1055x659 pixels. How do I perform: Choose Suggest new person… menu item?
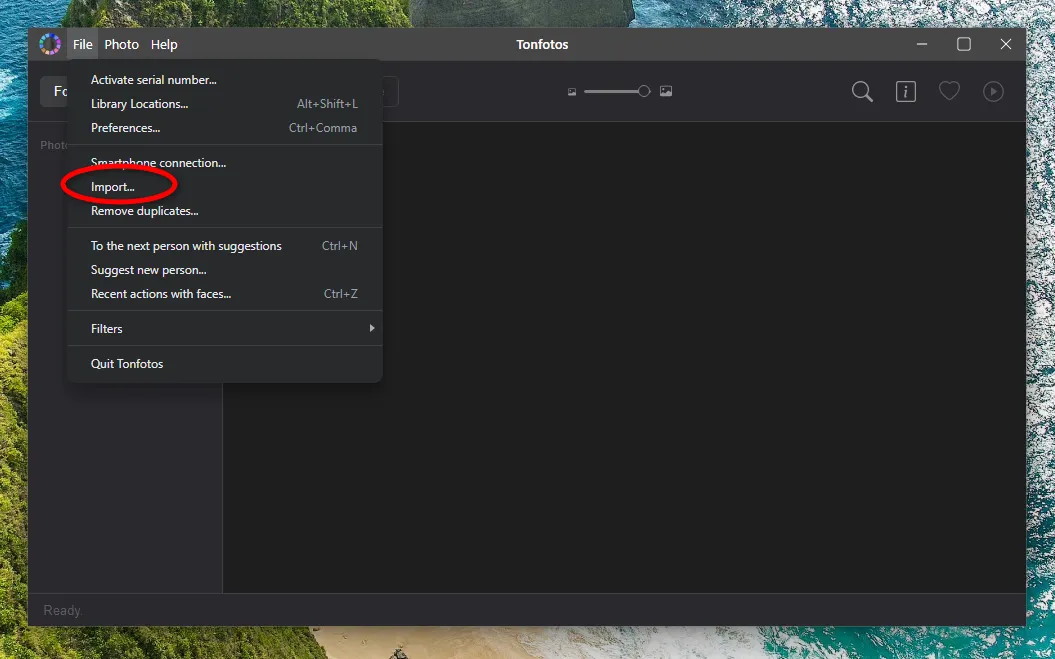pos(225,270)
